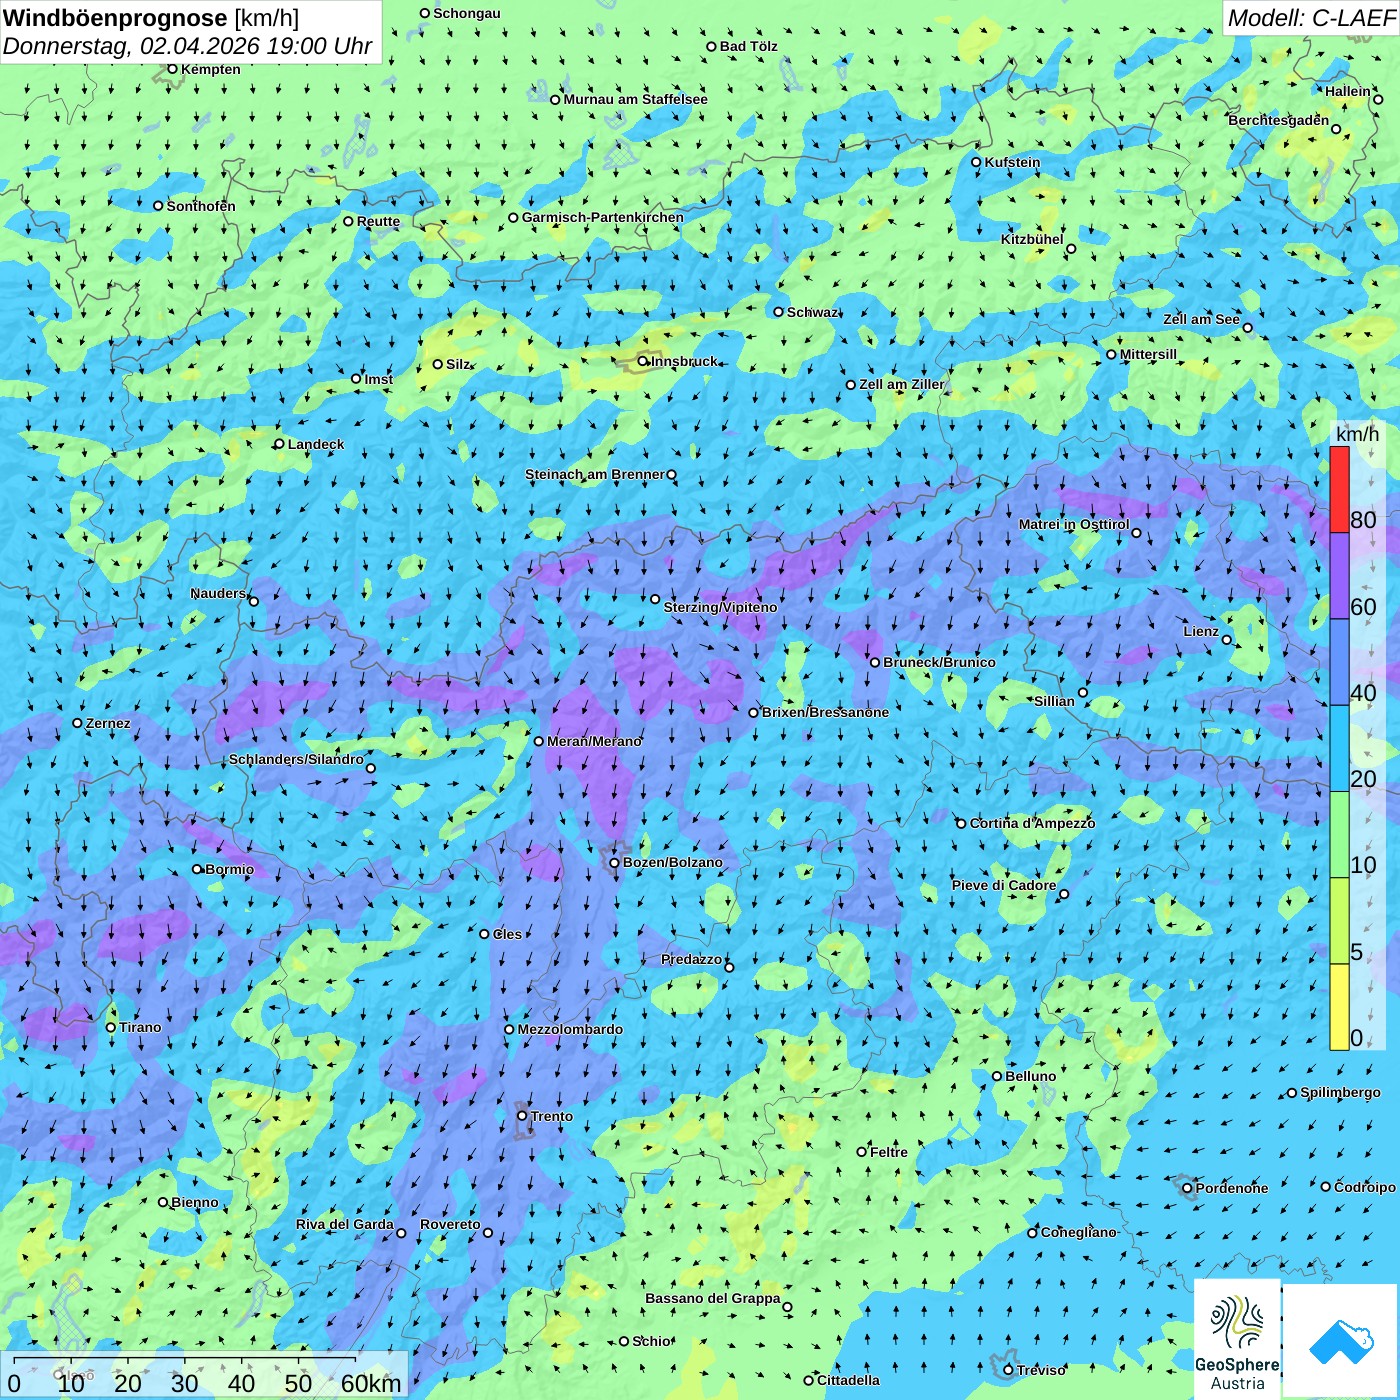This screenshot has width=1400, height=1400.
Task: Select the yellow 0–5 km/h legend segment
Action: point(1339,1007)
